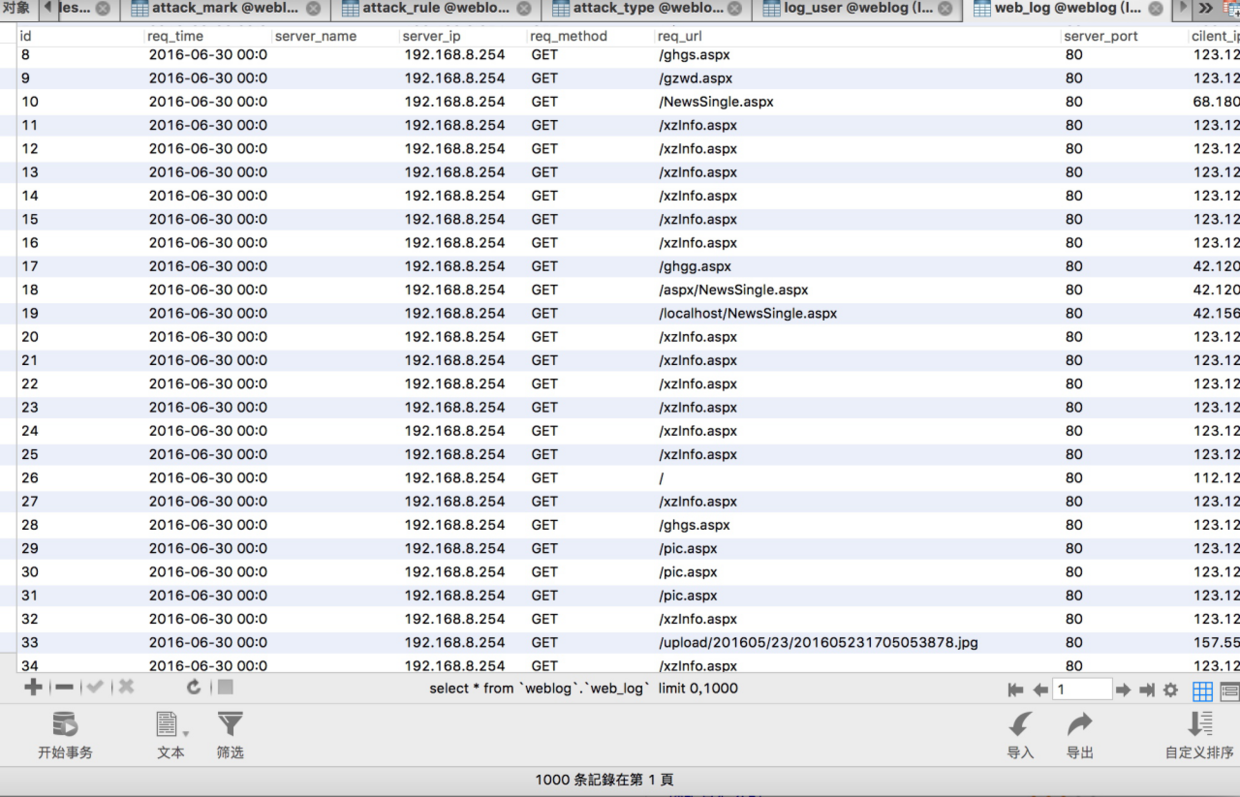Click the page number input field
This screenshot has height=797, width=1240.
pyautogui.click(x=1082, y=689)
